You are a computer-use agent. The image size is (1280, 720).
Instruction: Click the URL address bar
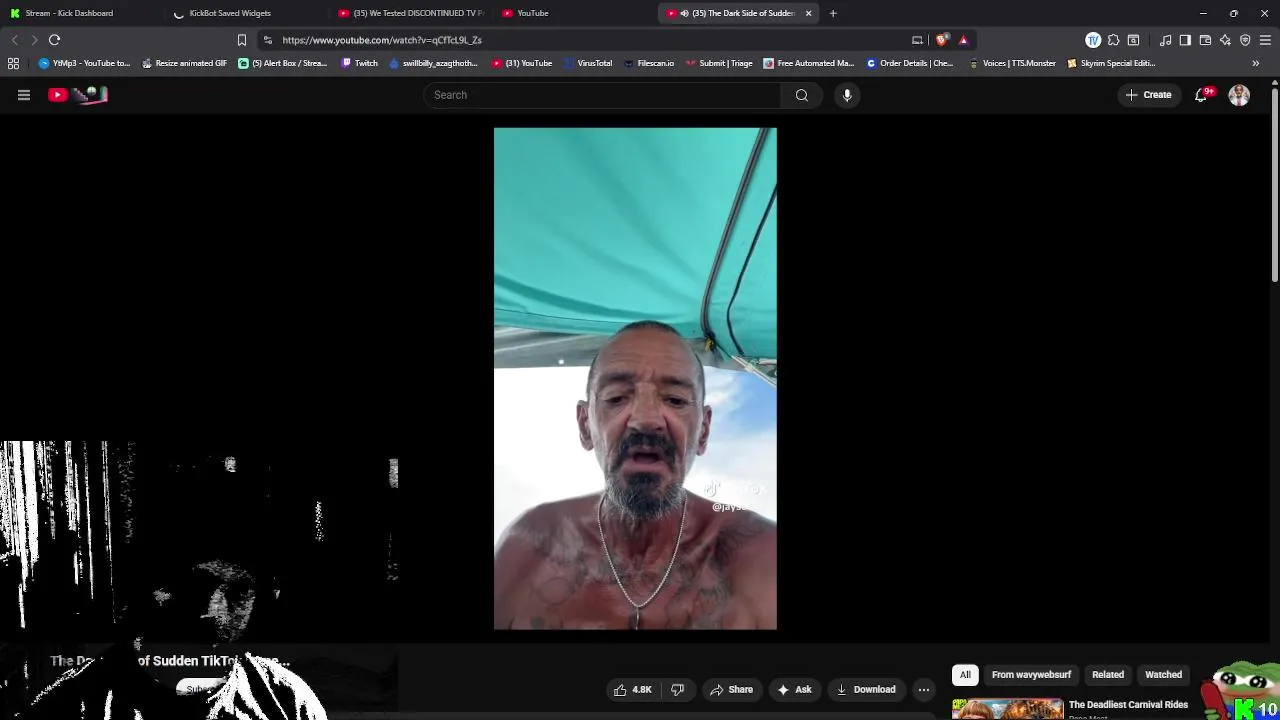point(590,40)
